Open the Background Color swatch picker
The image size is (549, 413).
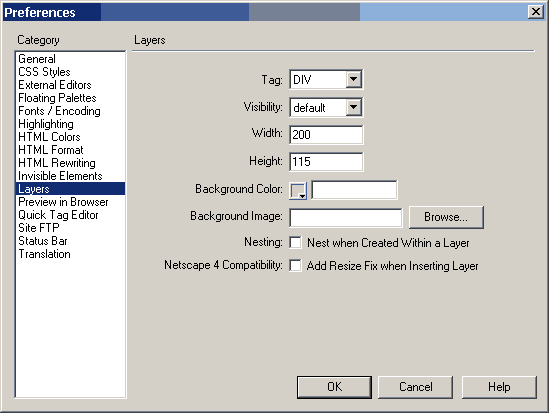pyautogui.click(x=298, y=191)
